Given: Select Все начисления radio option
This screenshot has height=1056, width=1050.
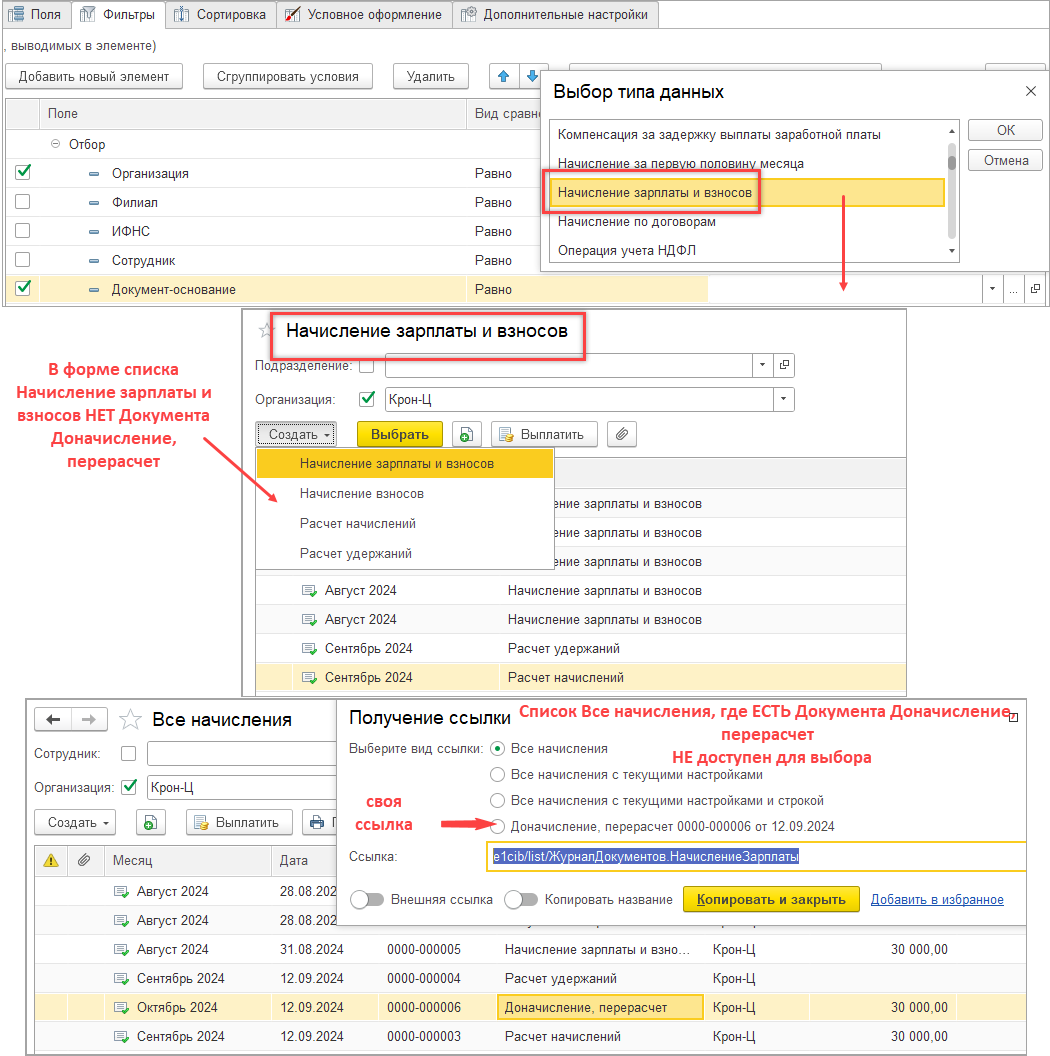Looking at the screenshot, I should click(497, 749).
